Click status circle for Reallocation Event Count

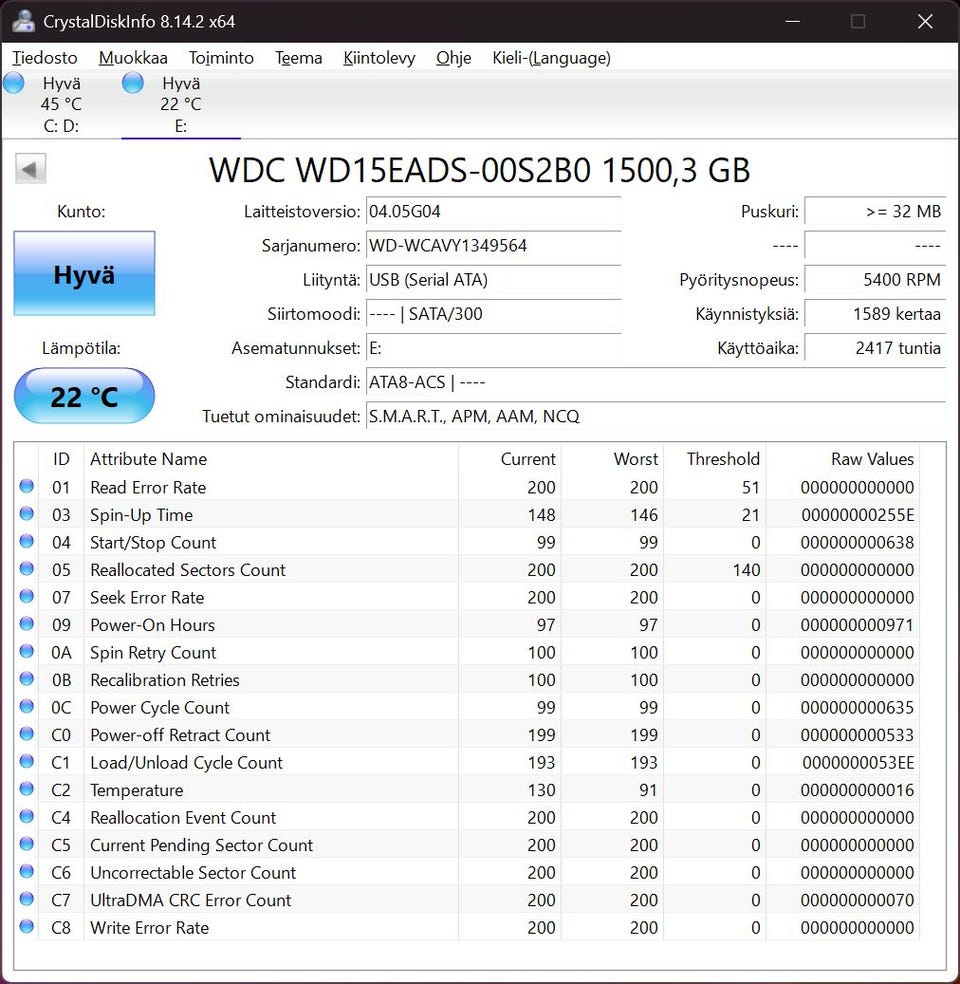click(26, 816)
